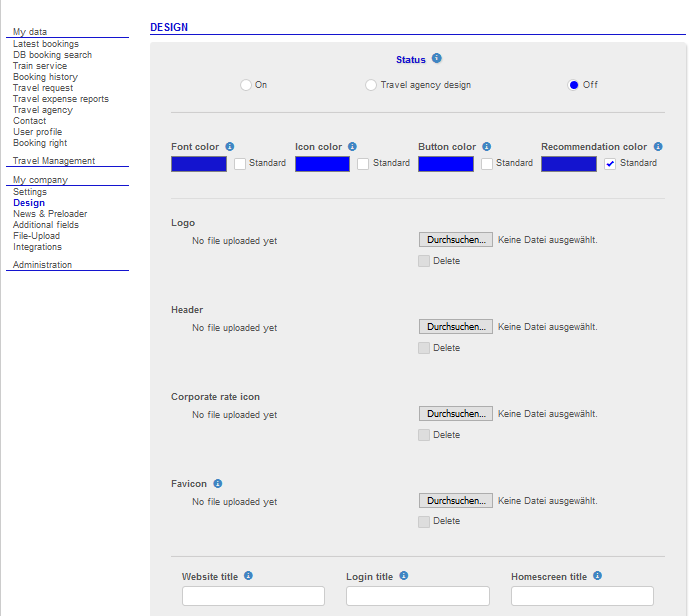Open the Administration menu section

click(42, 265)
